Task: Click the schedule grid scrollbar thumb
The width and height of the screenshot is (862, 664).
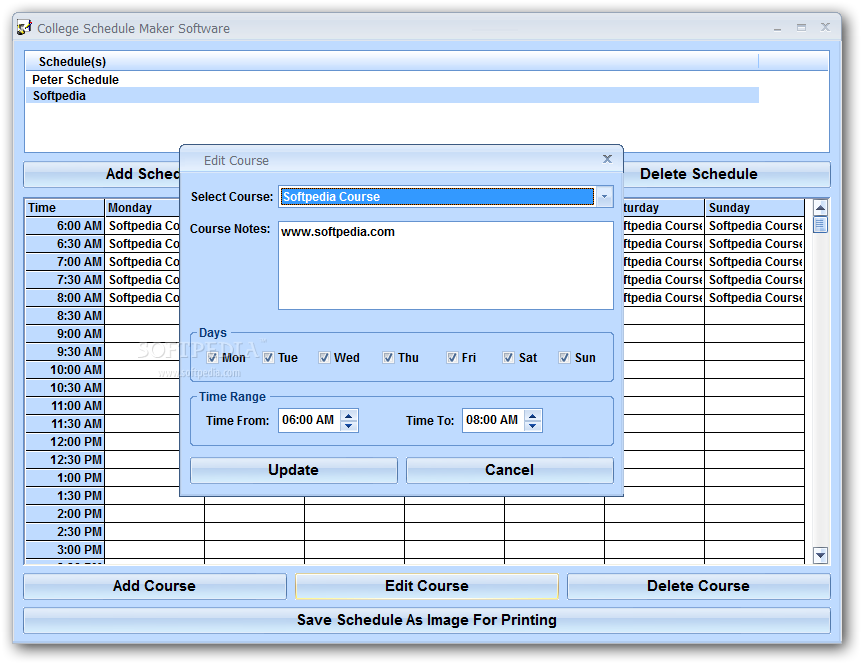Action: (x=820, y=224)
